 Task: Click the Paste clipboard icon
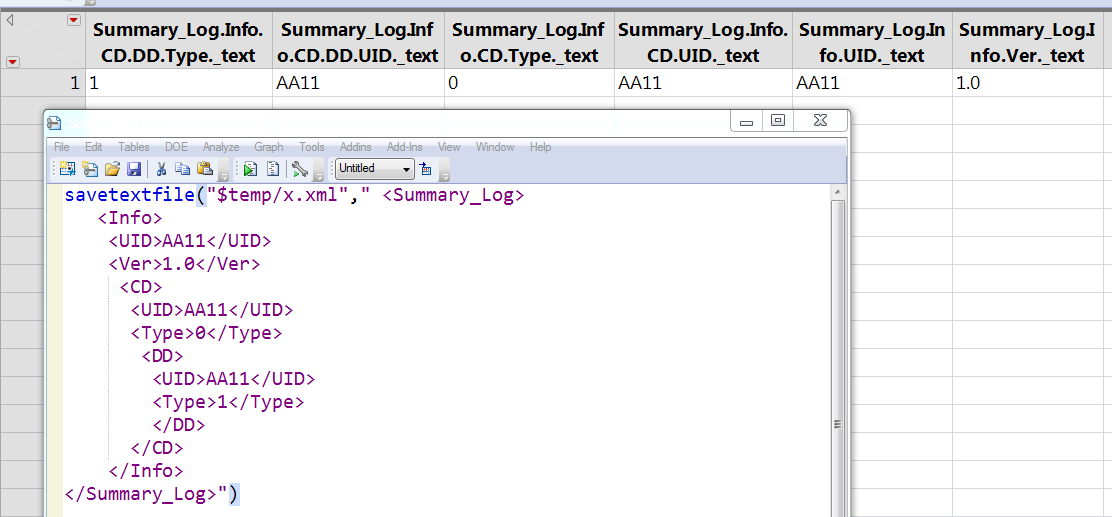point(205,169)
